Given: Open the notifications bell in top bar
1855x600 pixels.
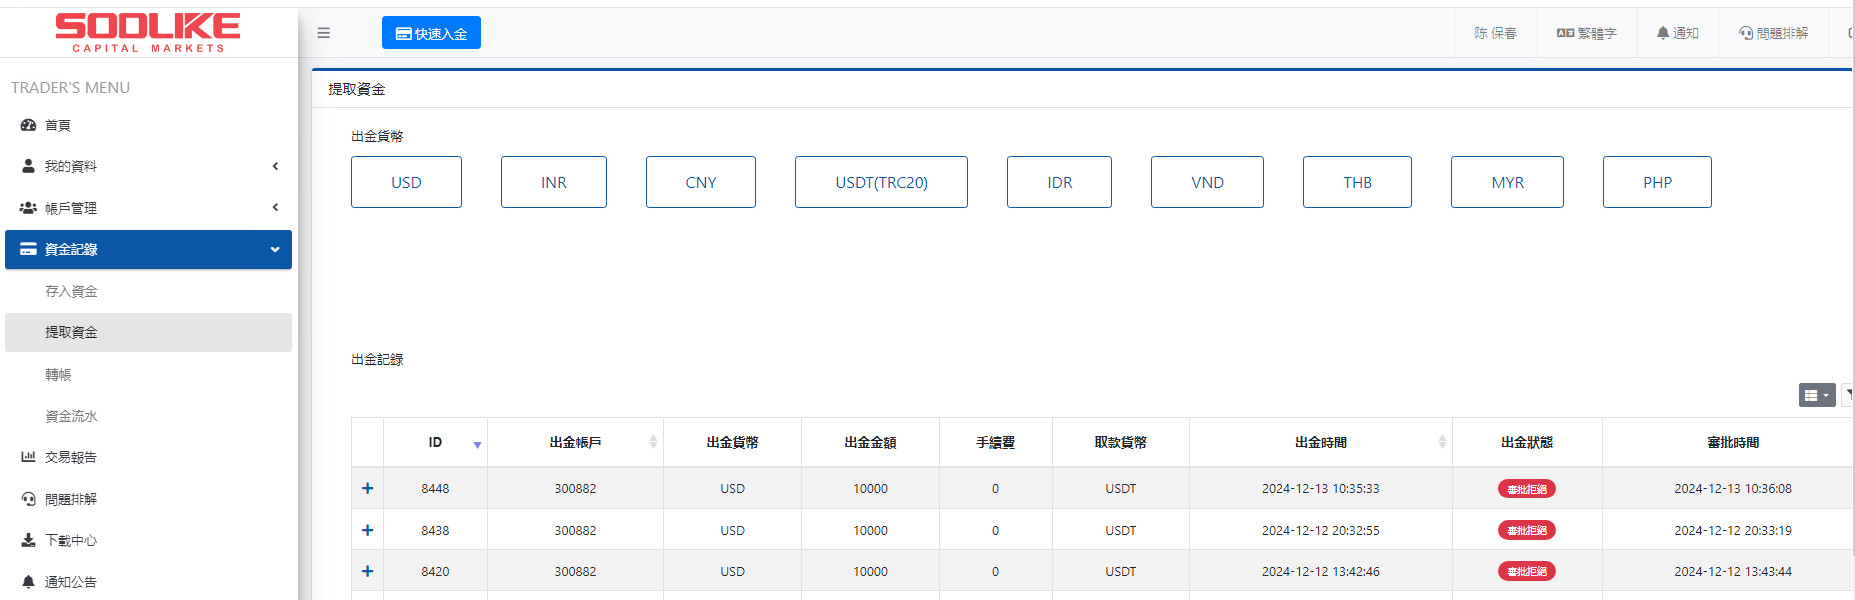Looking at the screenshot, I should click(1677, 33).
